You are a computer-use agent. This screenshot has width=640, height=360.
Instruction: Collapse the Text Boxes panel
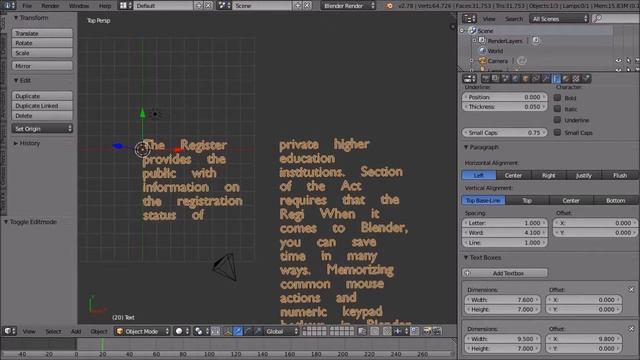coord(482,258)
